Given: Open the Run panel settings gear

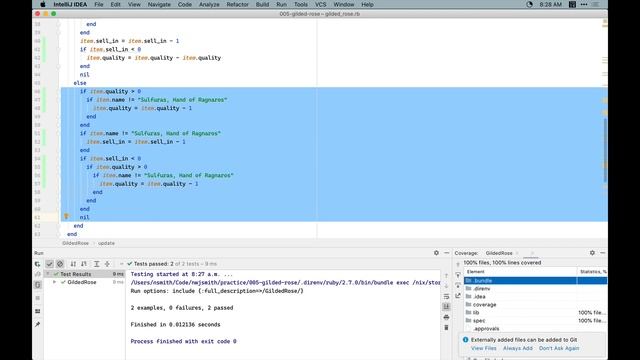Looking at the screenshot, I should tap(436, 253).
